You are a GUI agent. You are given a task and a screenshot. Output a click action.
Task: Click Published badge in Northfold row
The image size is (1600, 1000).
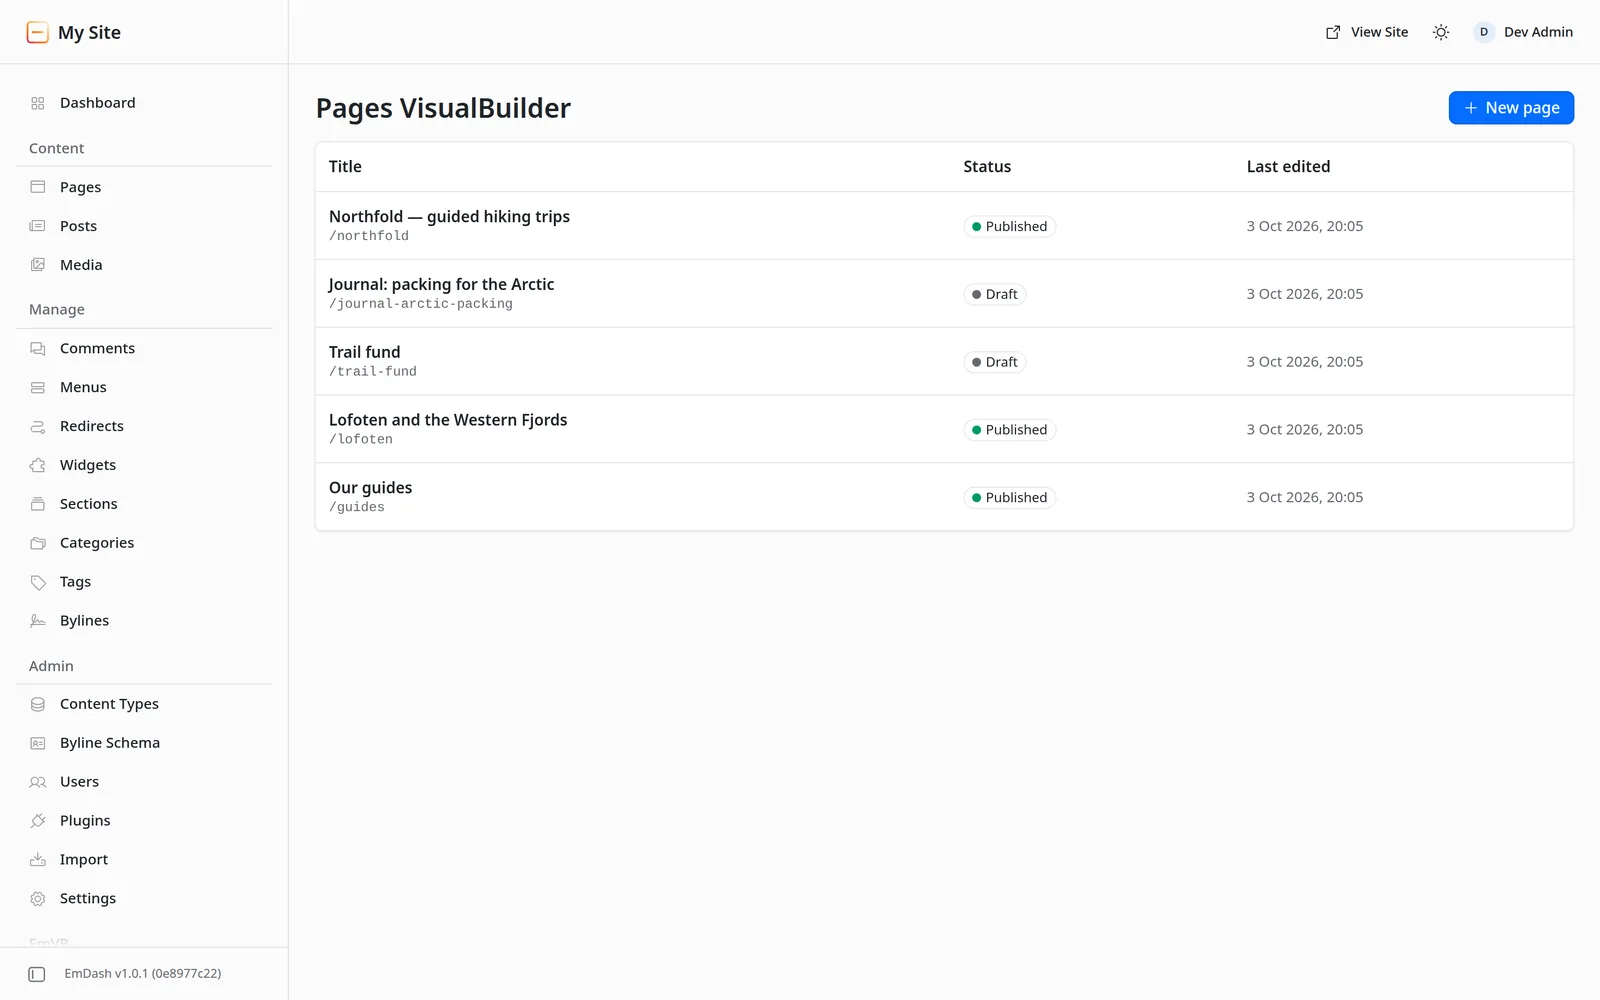1009,227
